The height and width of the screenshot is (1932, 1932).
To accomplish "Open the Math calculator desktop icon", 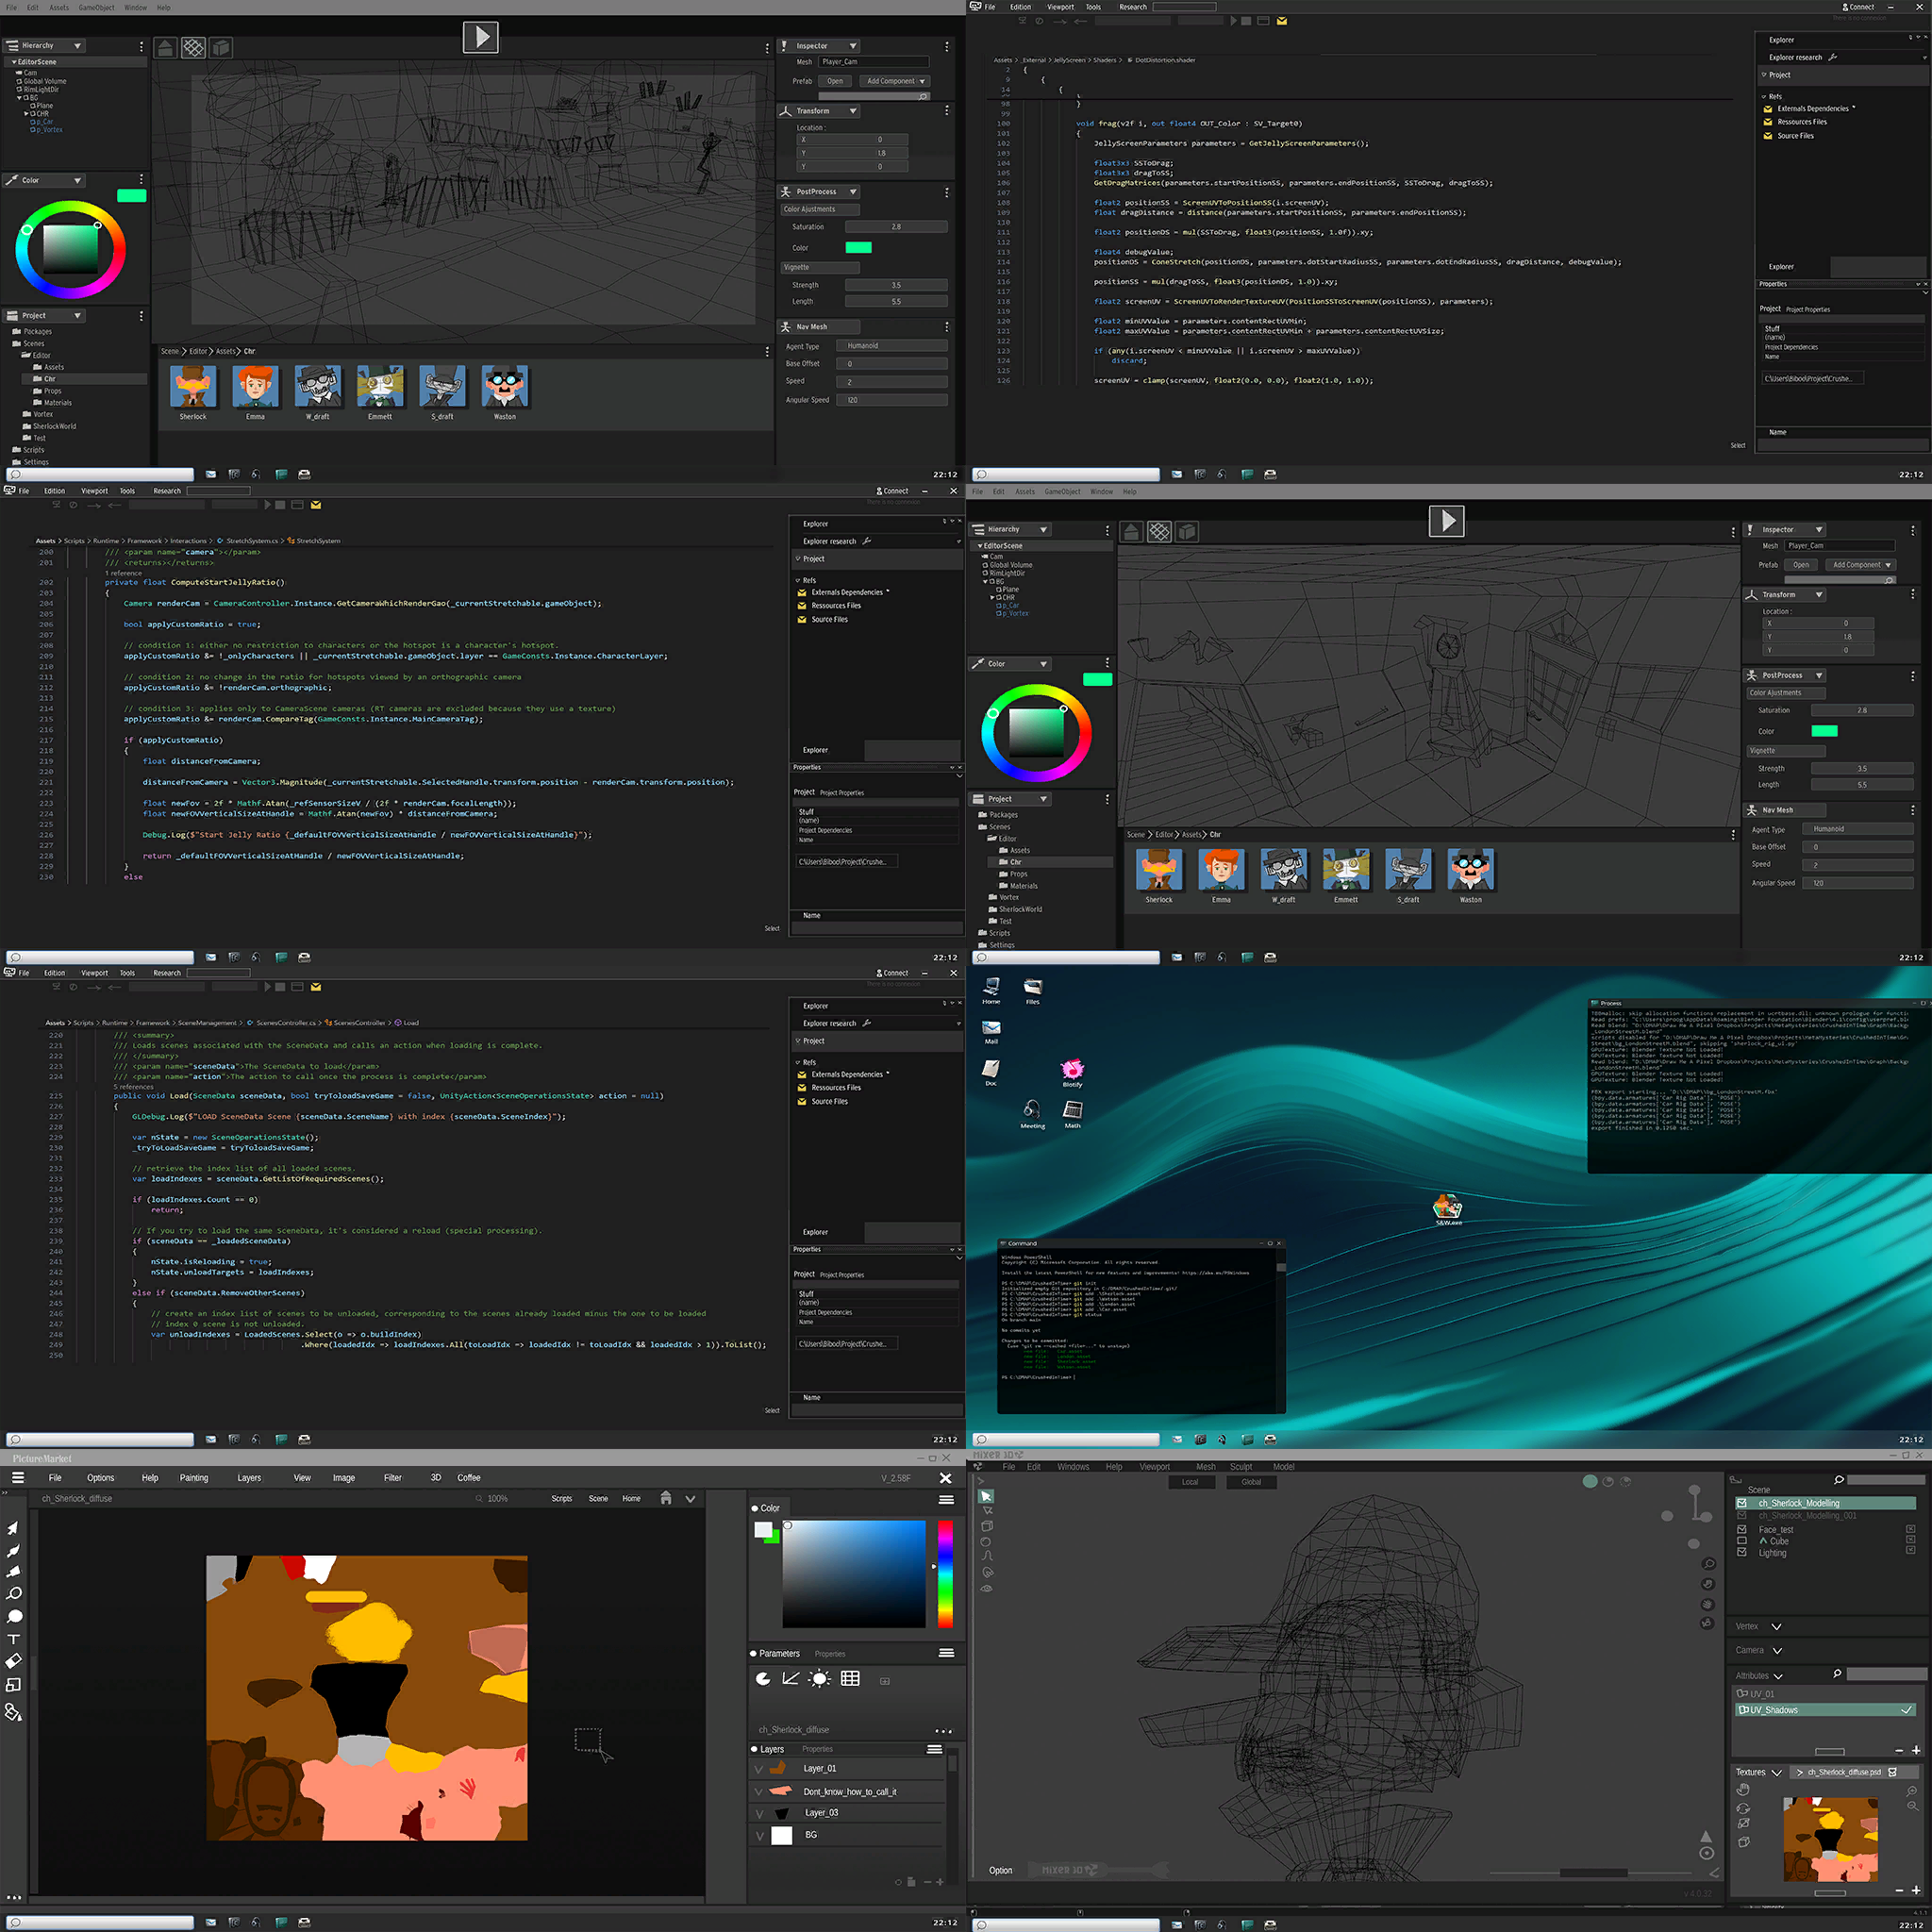I will point(1072,1110).
